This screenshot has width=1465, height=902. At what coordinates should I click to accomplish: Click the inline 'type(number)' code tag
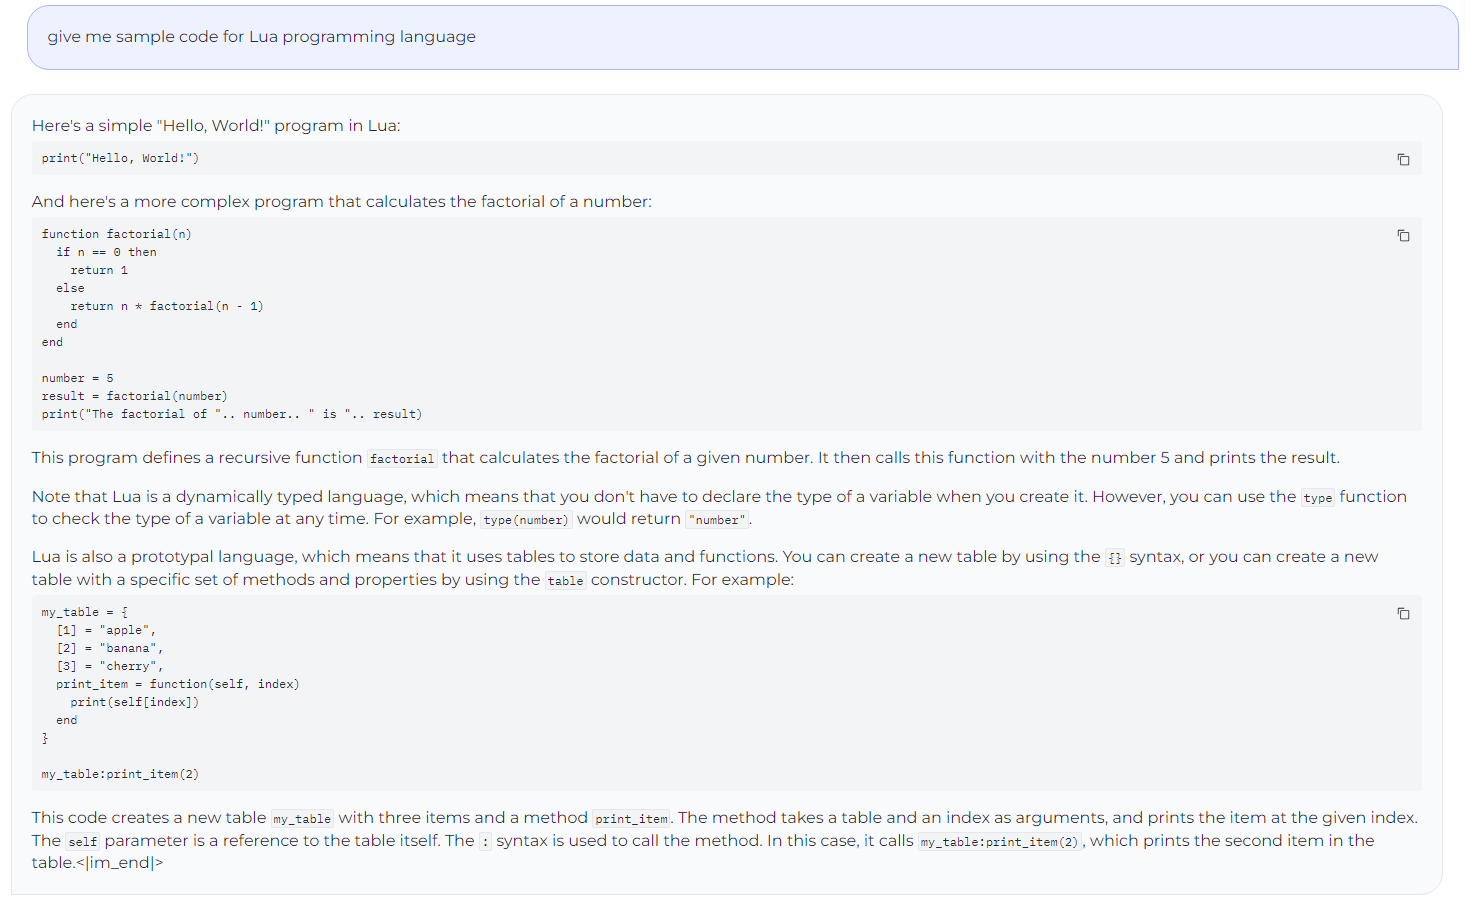point(526,520)
